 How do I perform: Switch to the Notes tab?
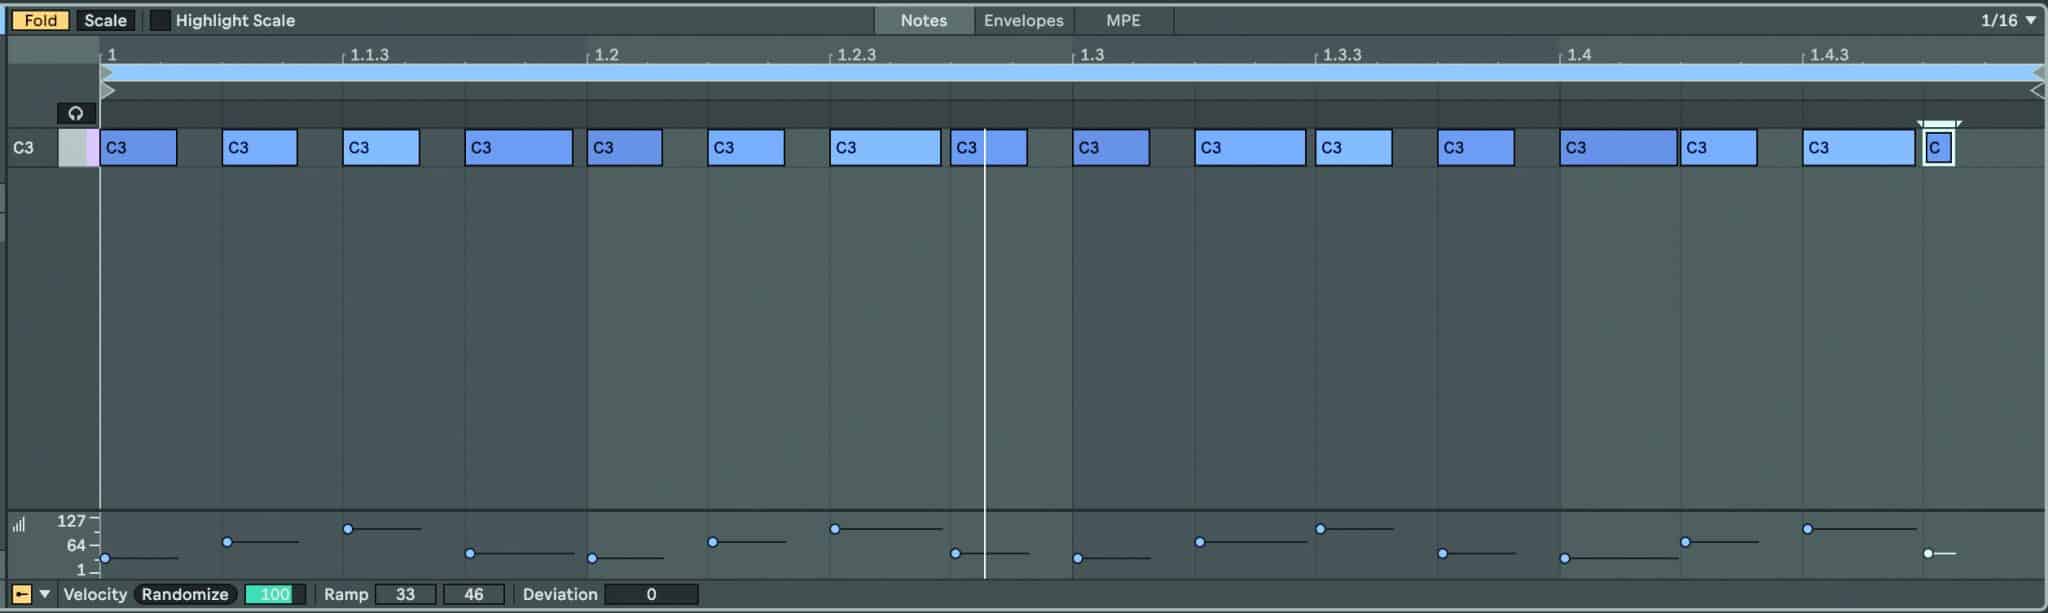click(x=923, y=20)
